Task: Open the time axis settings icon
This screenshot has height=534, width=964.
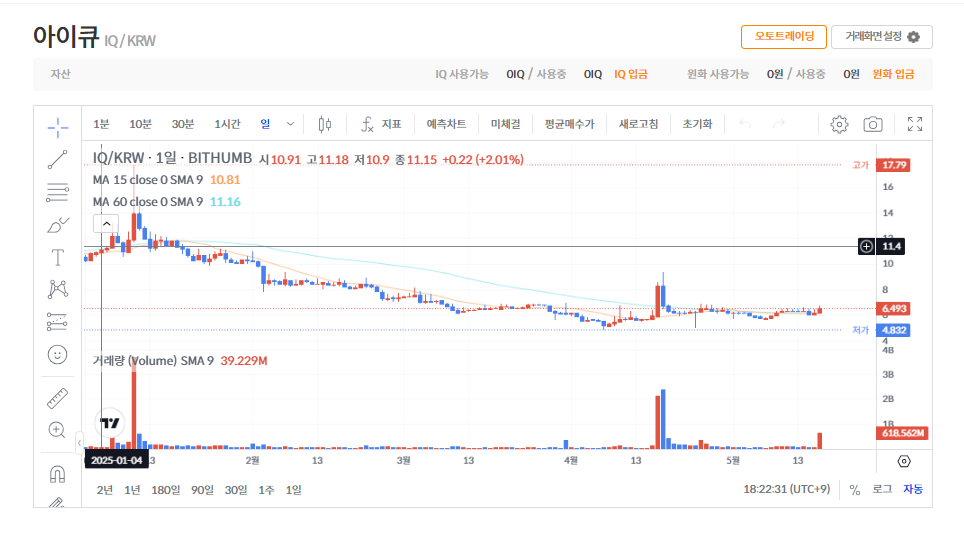Action: (x=904, y=461)
